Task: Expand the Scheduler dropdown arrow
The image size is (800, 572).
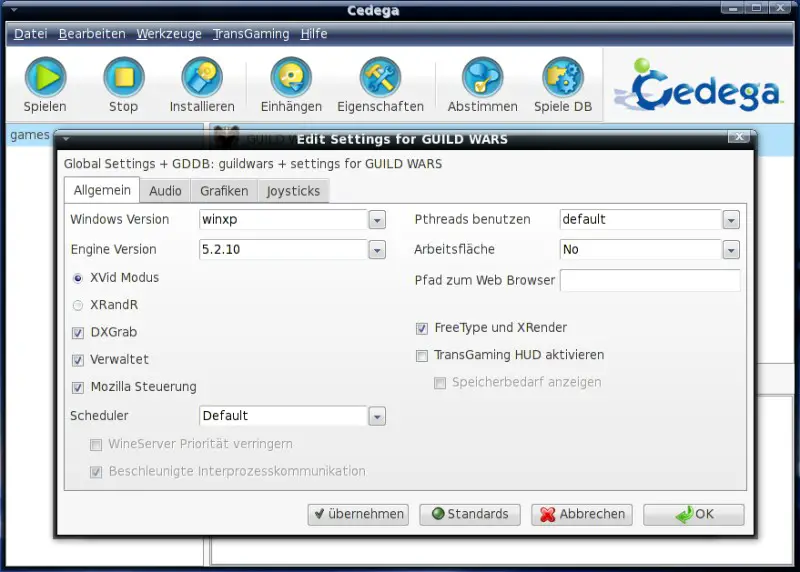Action: (x=377, y=416)
